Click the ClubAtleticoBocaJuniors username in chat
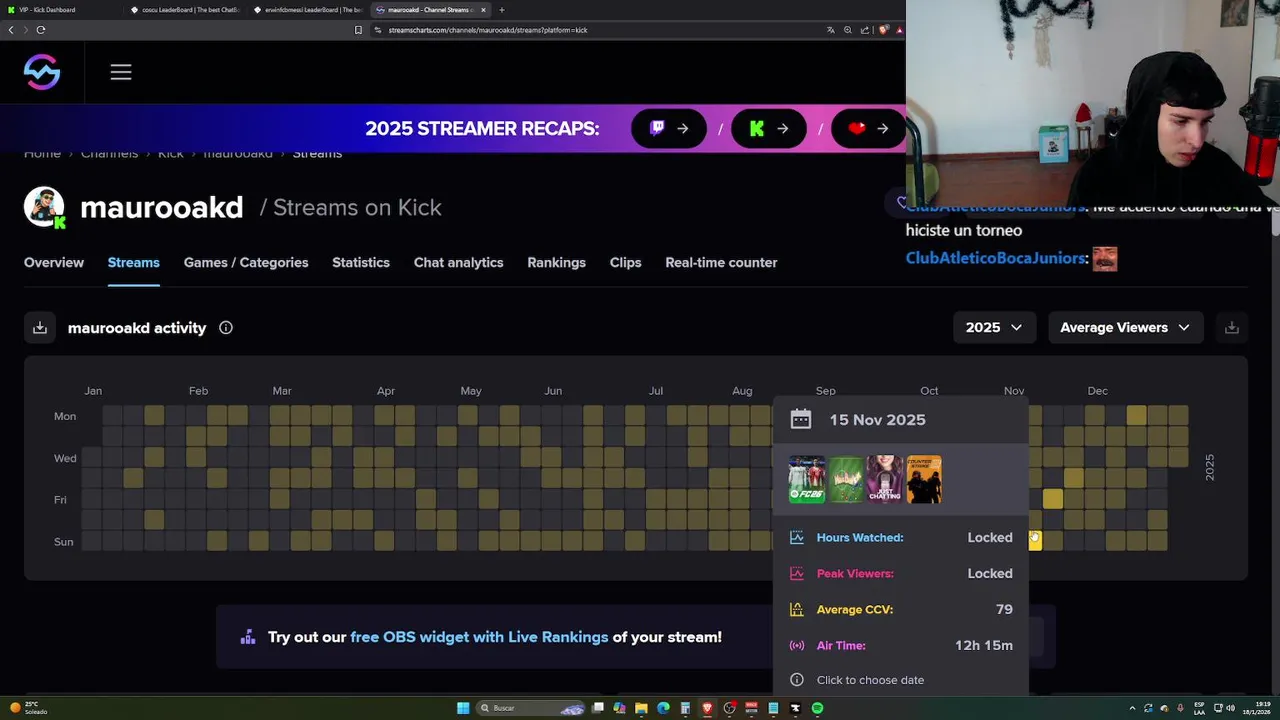Viewport: 1280px width, 720px height. pyautogui.click(x=995, y=258)
